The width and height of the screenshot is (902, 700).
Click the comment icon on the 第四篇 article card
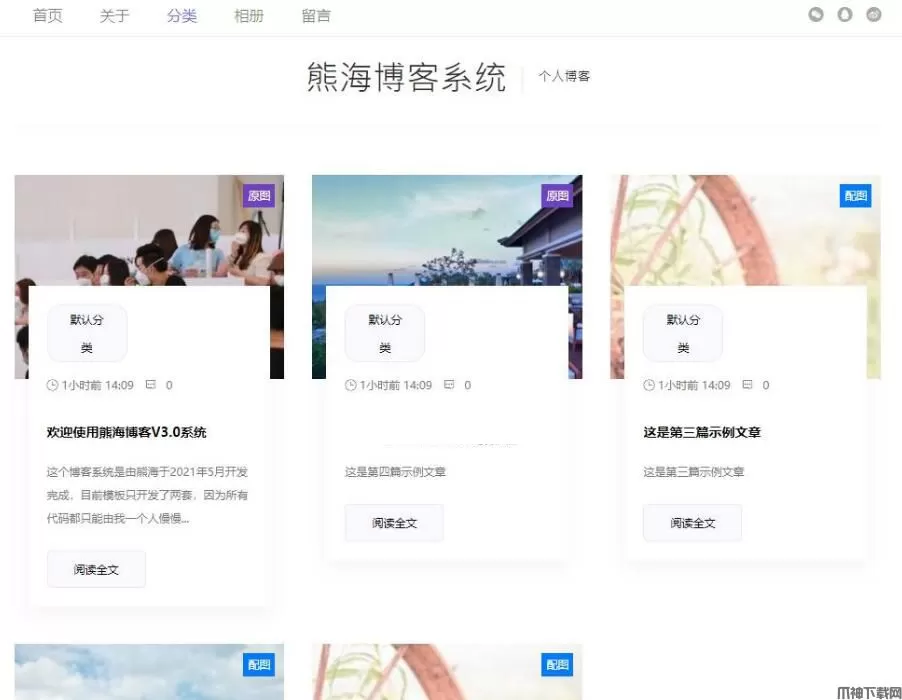tap(449, 384)
